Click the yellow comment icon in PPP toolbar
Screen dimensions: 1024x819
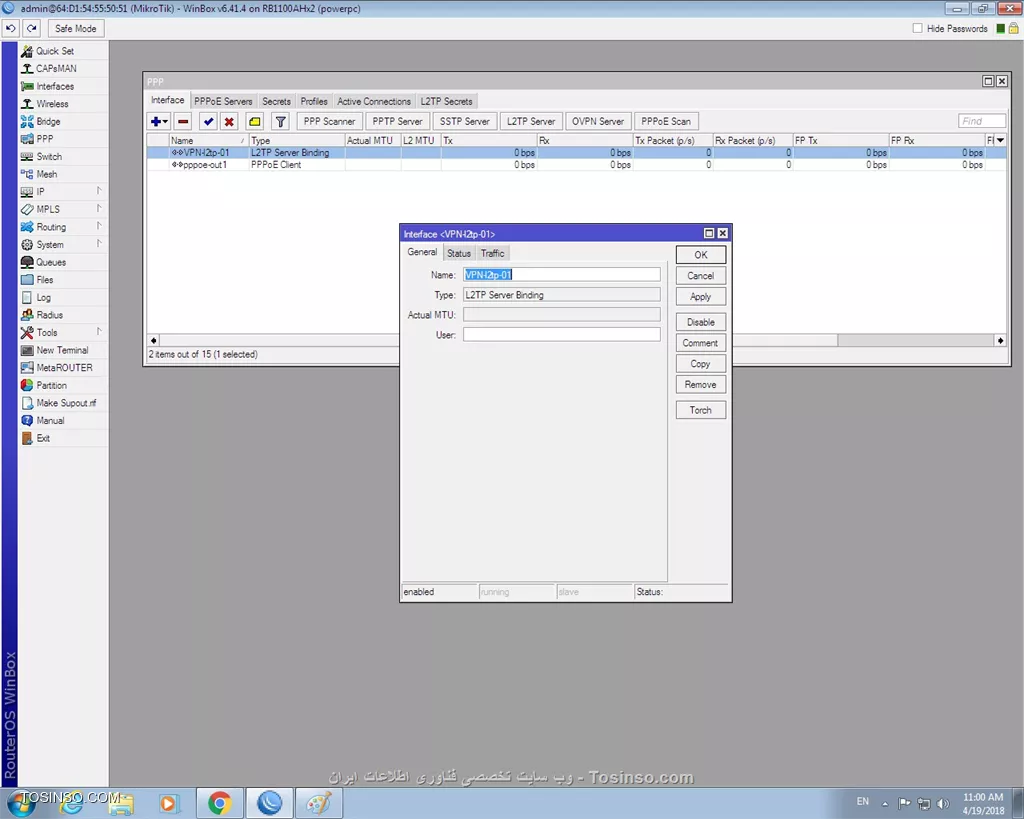coord(255,121)
